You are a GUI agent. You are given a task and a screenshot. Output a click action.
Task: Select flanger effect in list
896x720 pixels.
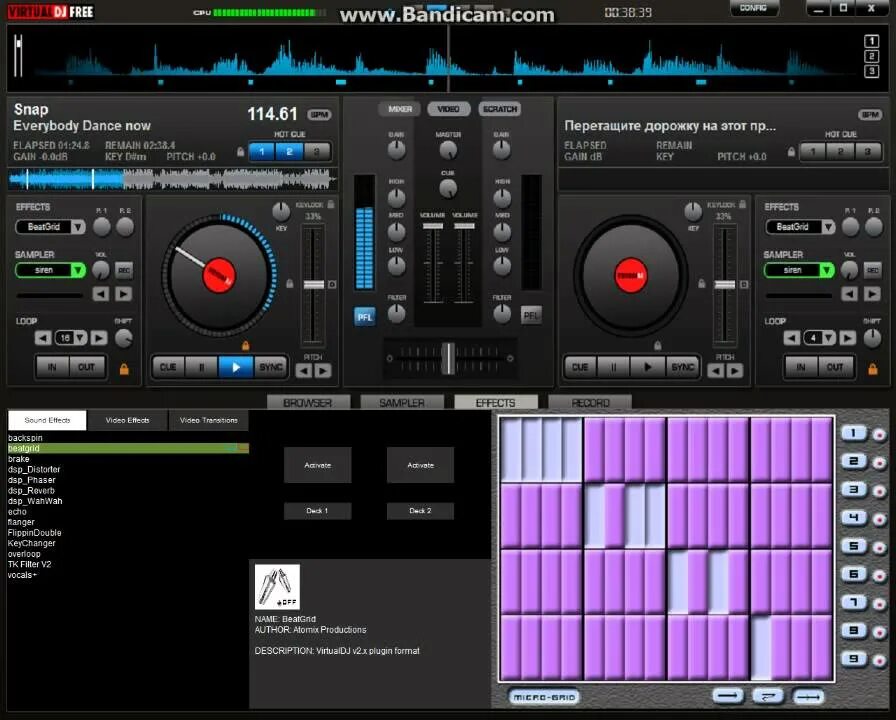click(21, 522)
